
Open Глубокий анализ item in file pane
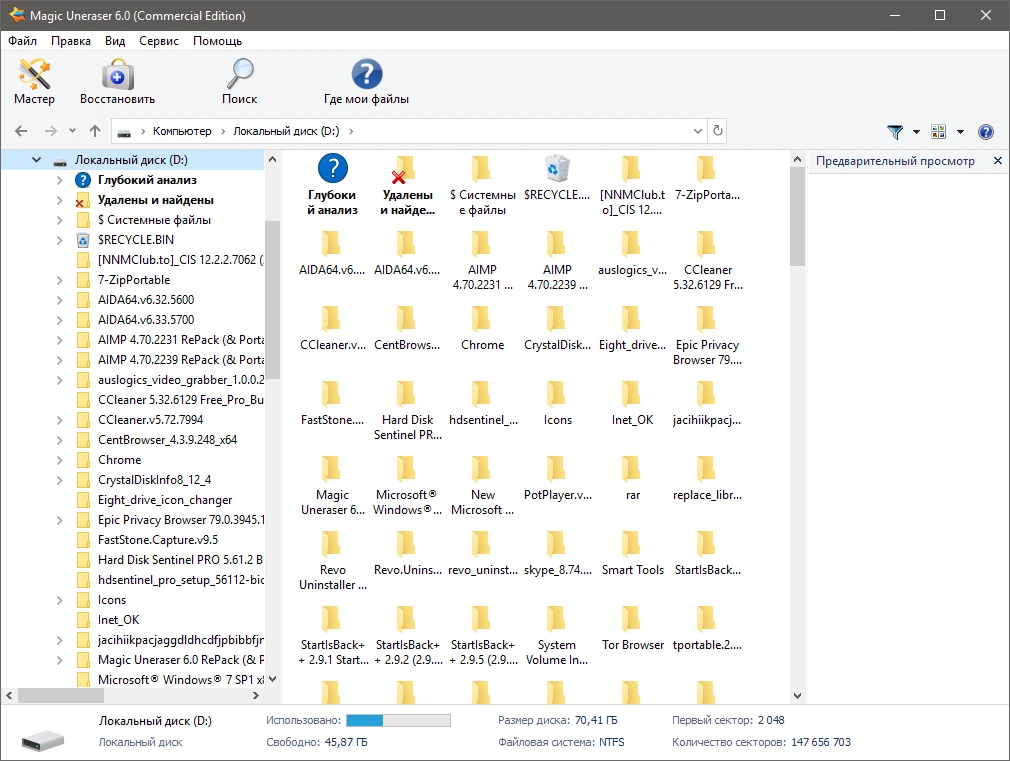[x=332, y=185]
